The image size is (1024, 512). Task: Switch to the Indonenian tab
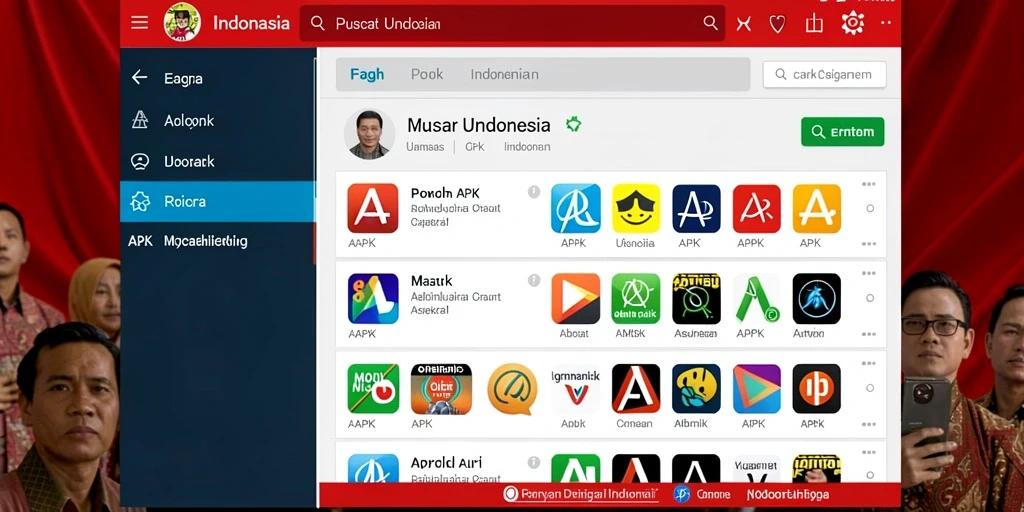pyautogui.click(x=504, y=74)
